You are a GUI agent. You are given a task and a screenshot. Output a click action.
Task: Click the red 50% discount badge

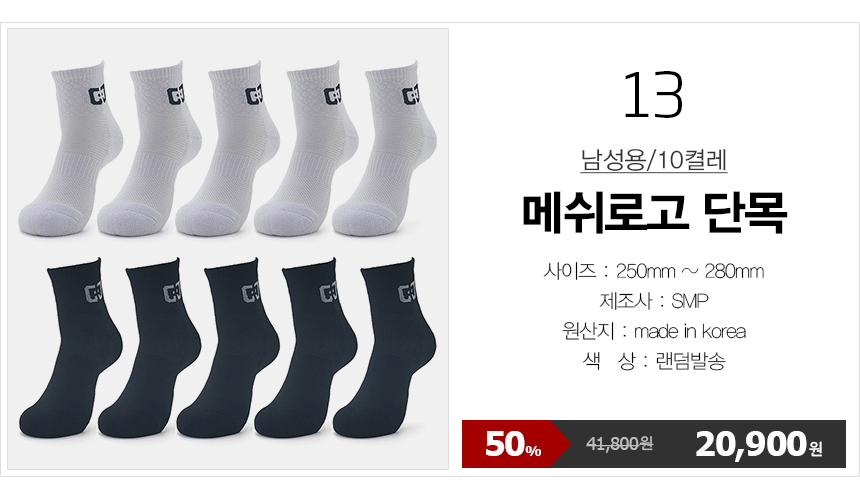(x=516, y=444)
